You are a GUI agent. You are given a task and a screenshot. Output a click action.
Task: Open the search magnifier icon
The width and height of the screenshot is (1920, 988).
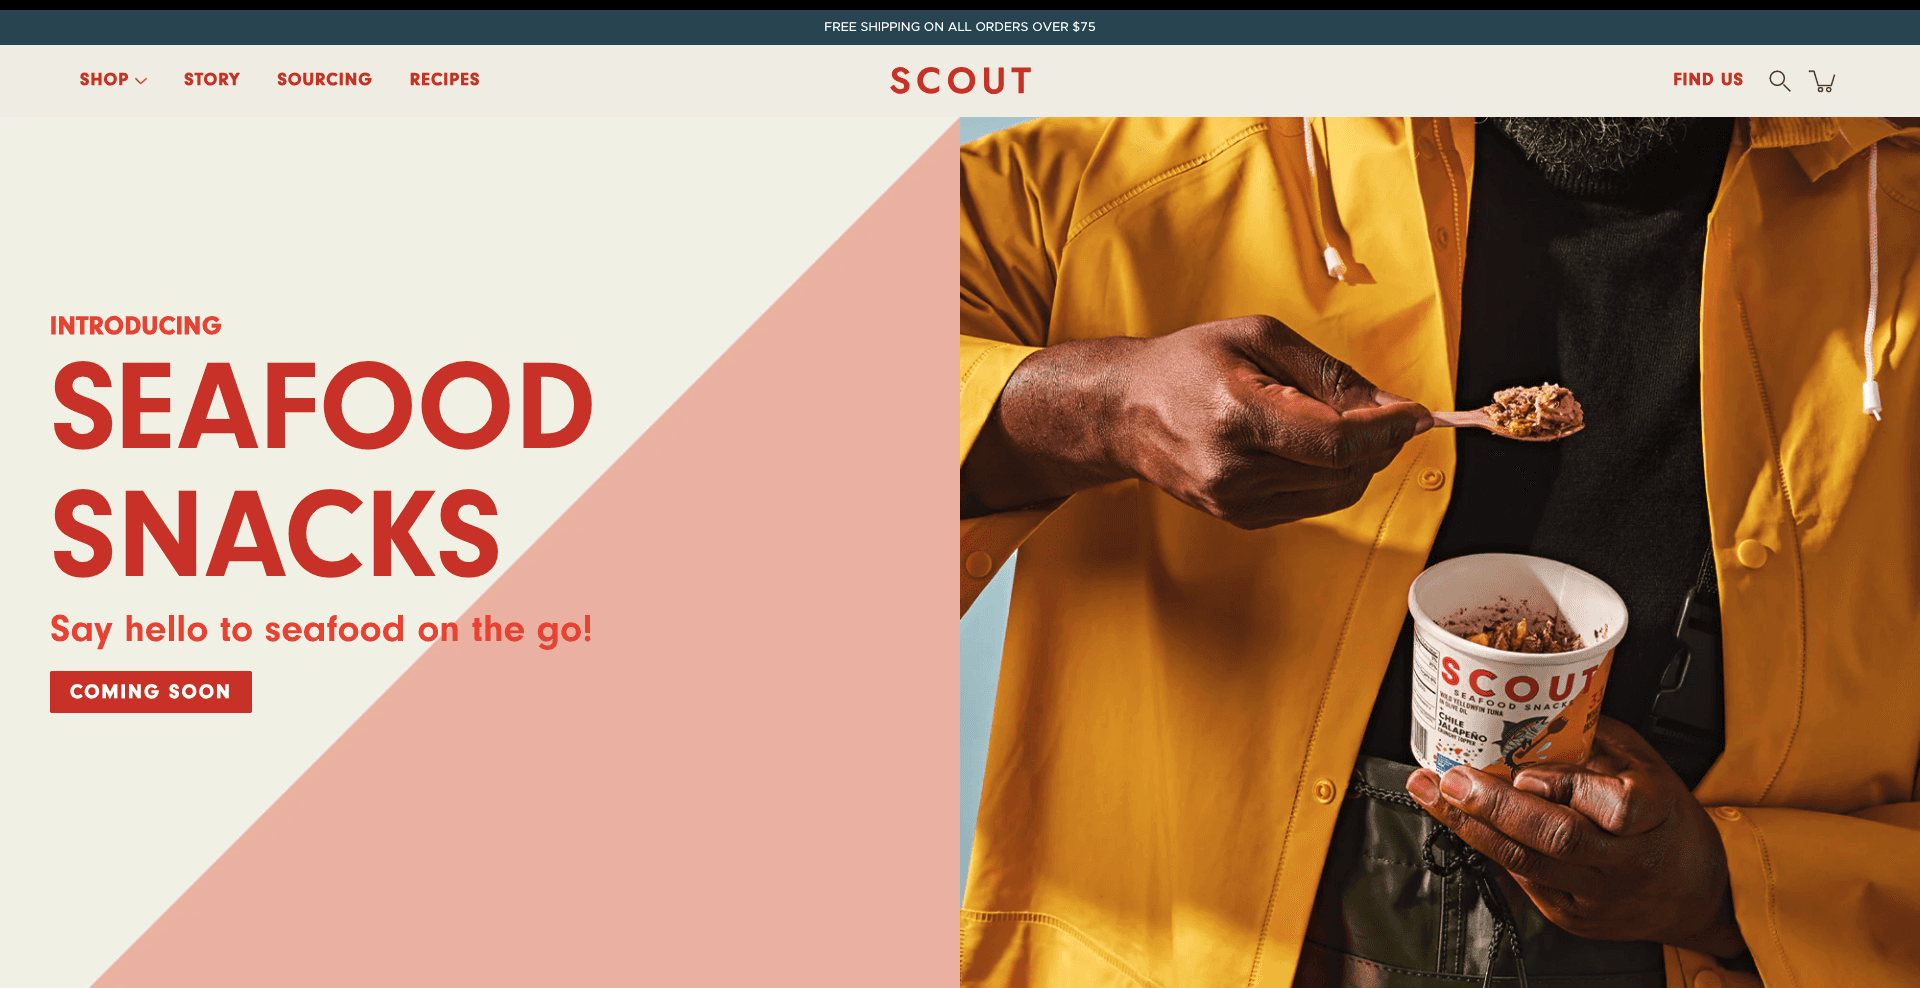point(1779,81)
